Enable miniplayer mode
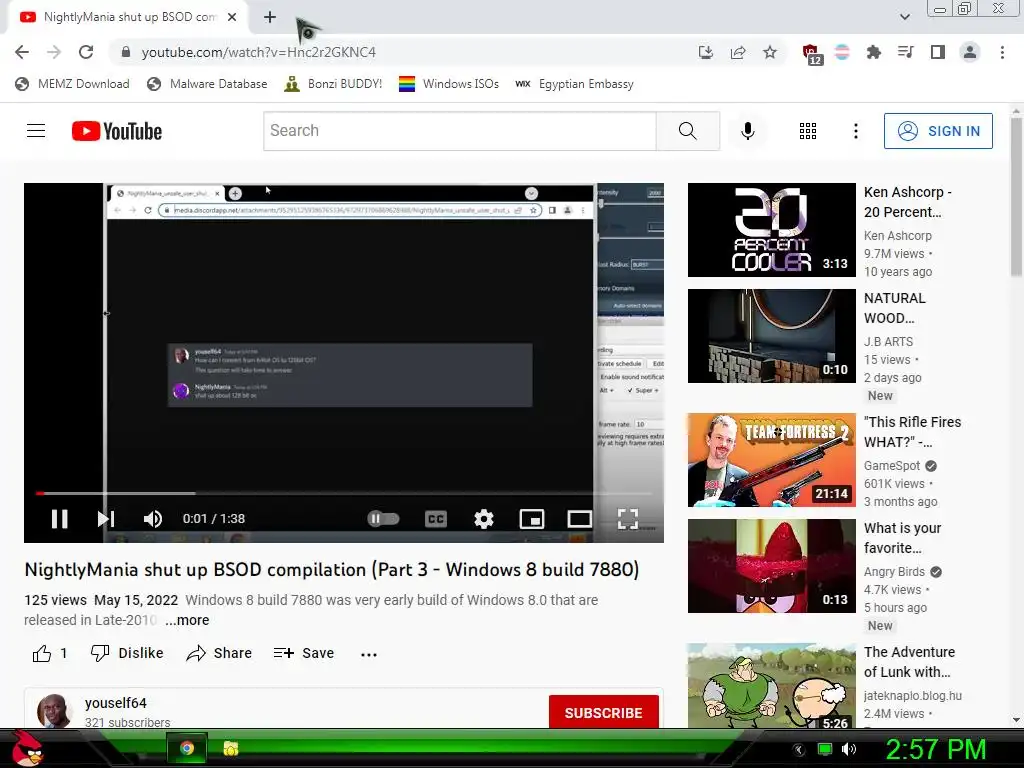The image size is (1024, 768). pos(532,519)
